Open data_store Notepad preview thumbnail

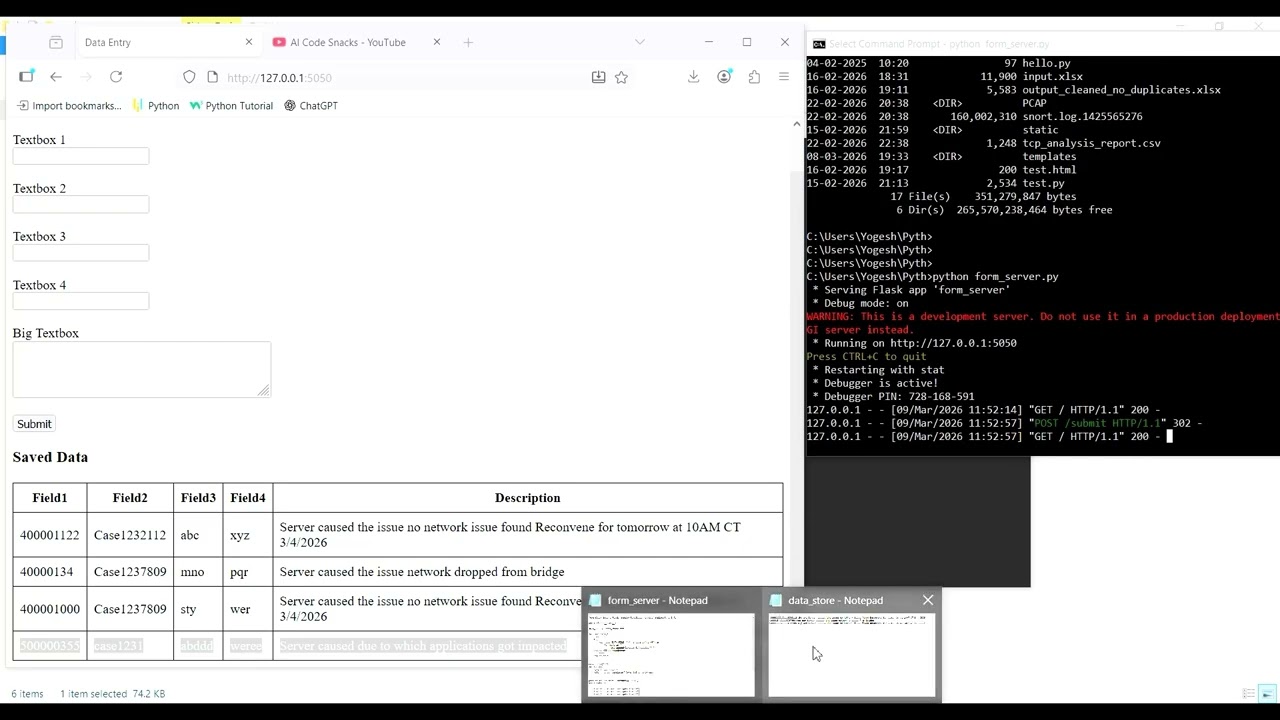click(x=851, y=654)
